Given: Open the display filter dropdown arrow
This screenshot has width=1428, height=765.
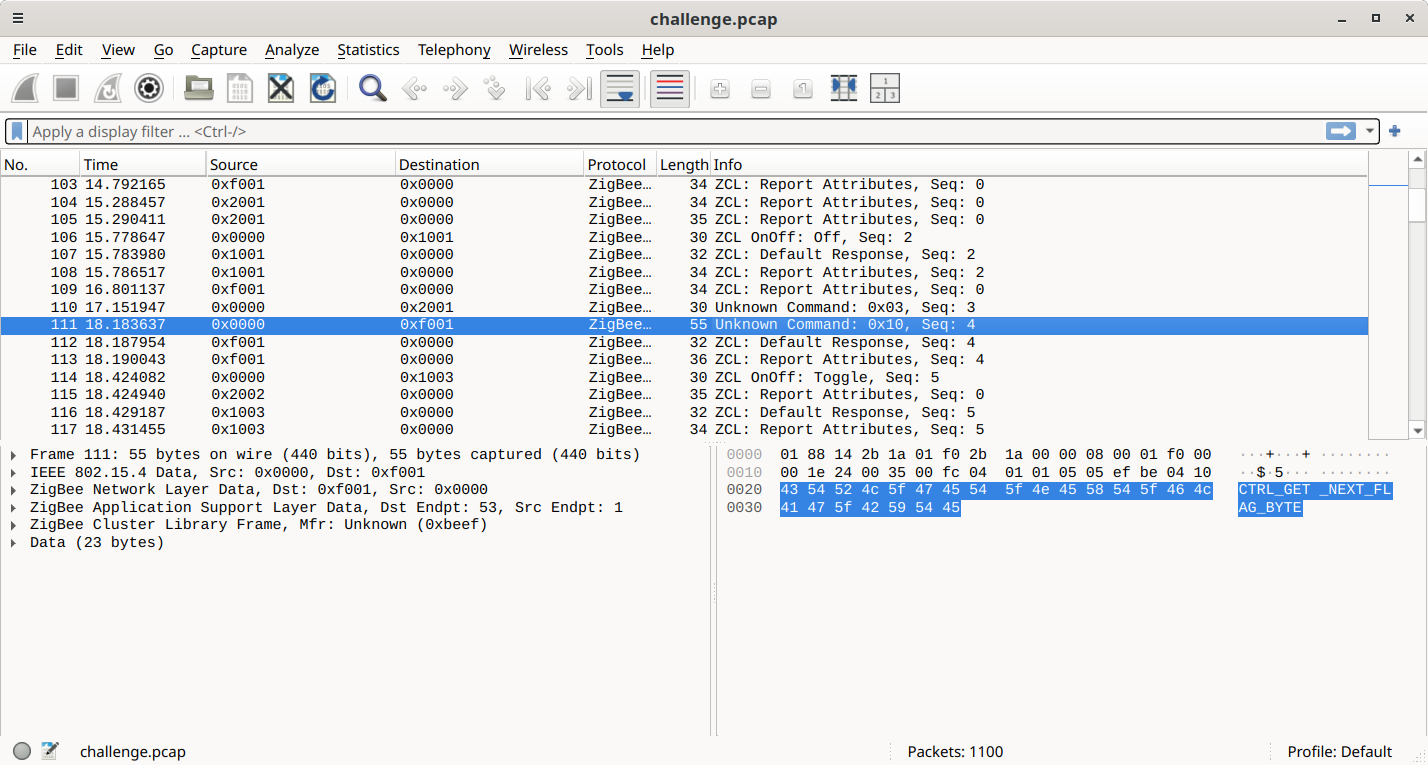Looking at the screenshot, I should (x=1370, y=131).
